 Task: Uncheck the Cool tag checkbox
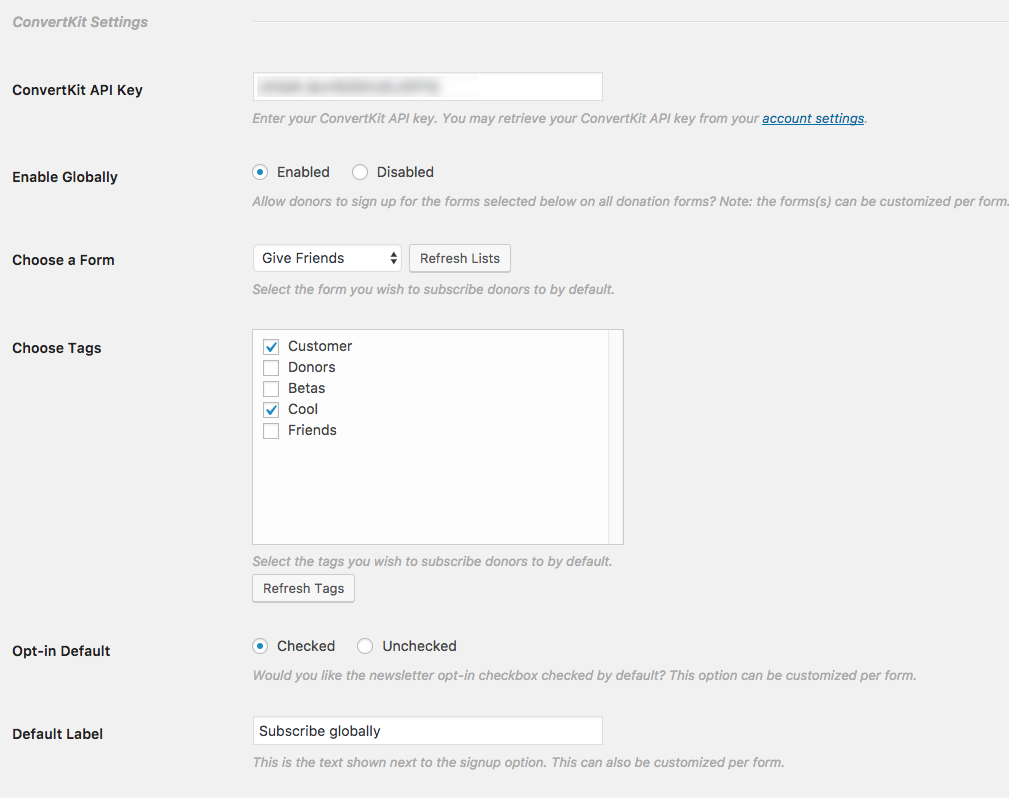pos(271,410)
